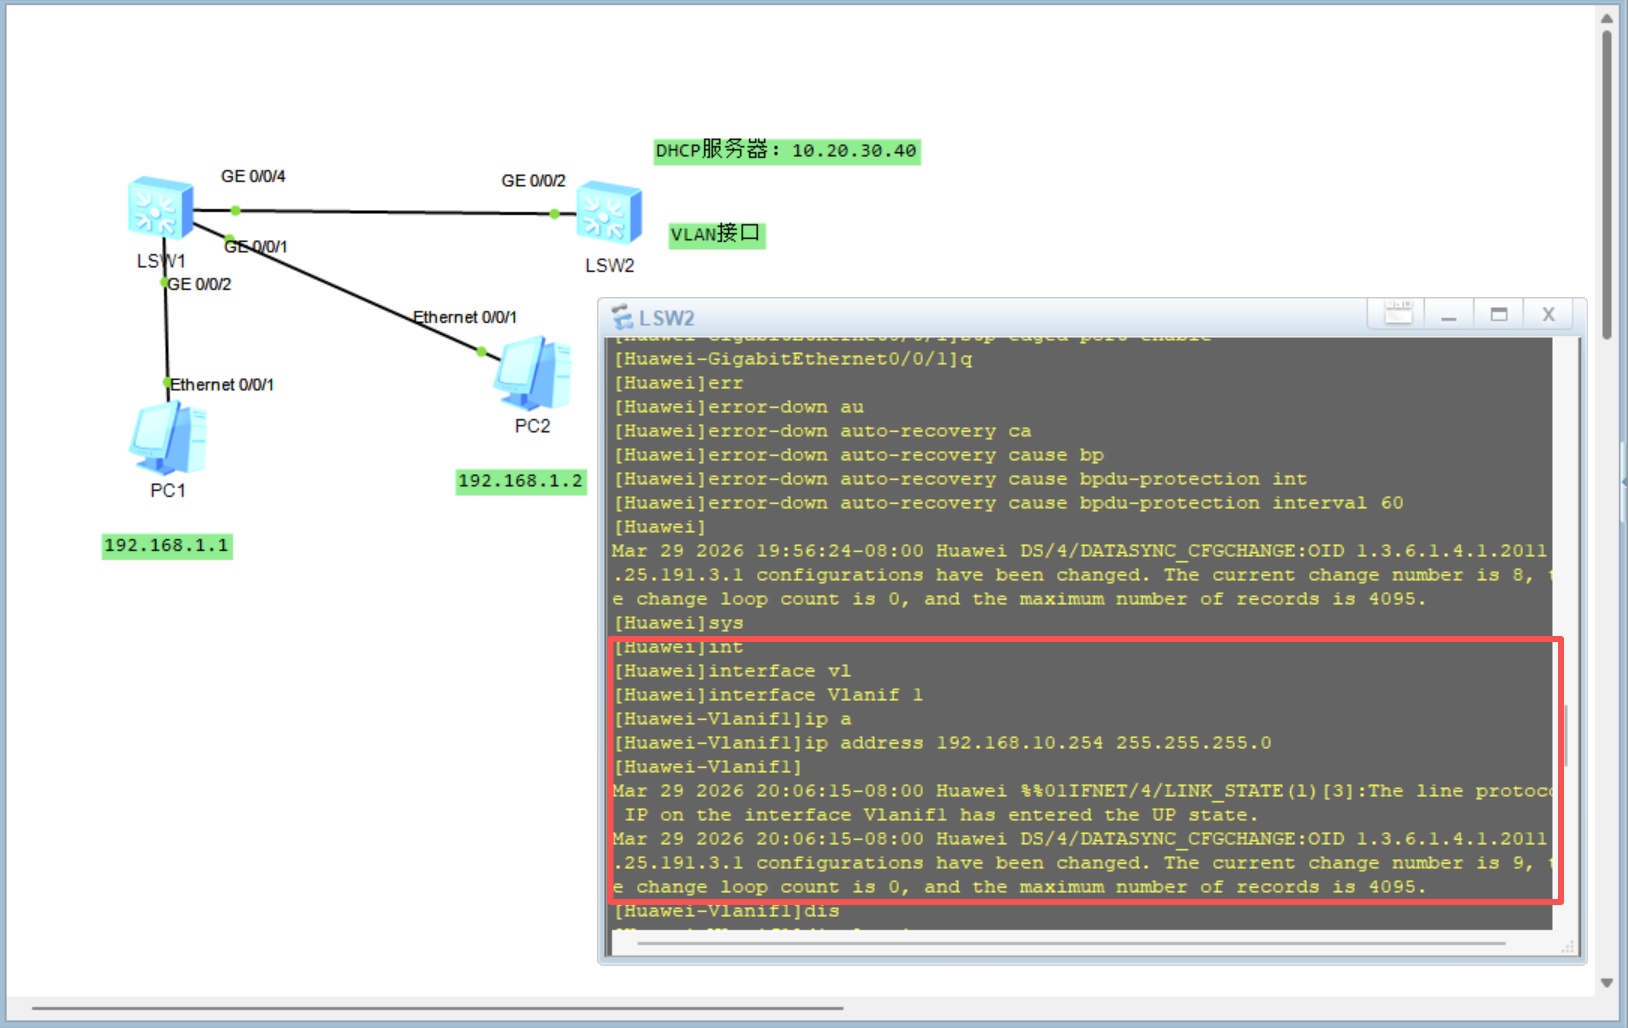Click the green port dot at LSW1 GE 0/0/4
Viewport: 1628px width, 1028px height.
235,211
